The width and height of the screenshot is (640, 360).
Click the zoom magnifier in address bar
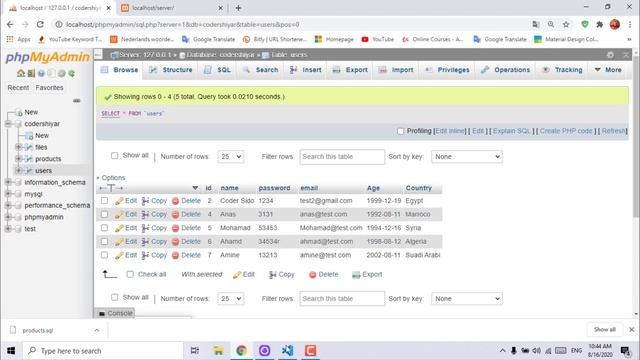tap(551, 24)
